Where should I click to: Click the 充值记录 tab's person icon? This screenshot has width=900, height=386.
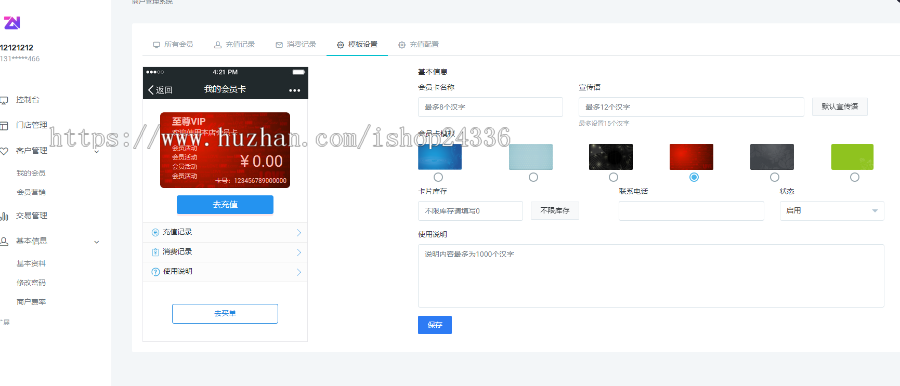point(218,44)
